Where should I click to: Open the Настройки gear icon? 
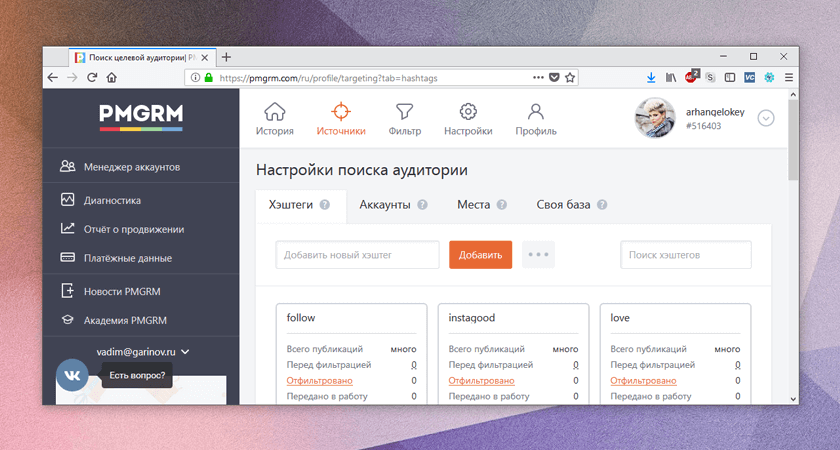(468, 111)
